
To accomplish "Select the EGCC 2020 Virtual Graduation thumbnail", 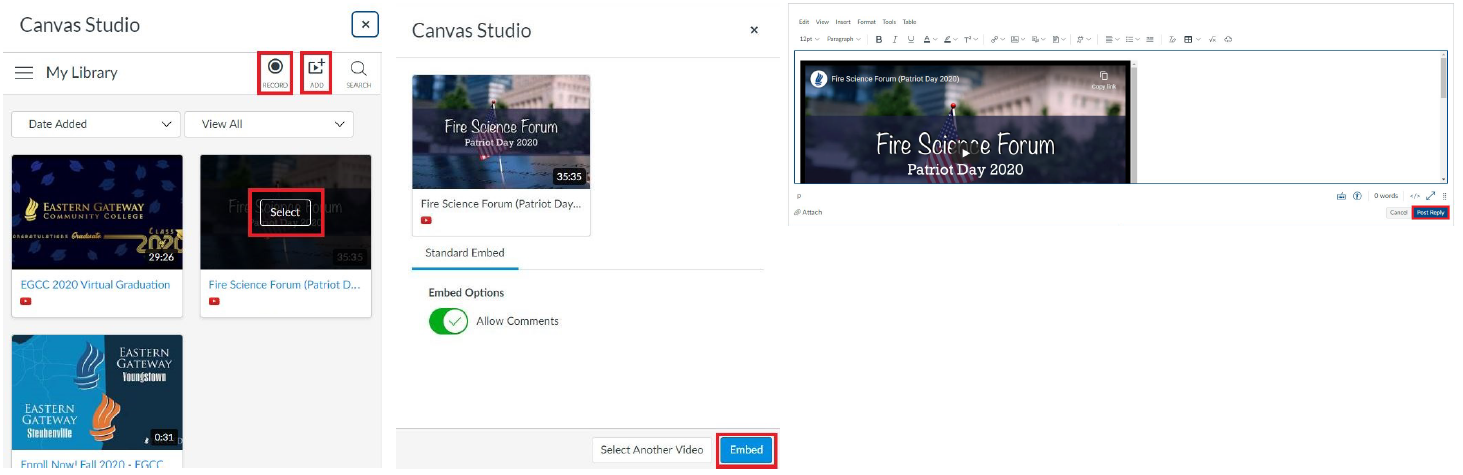I will 97,211.
